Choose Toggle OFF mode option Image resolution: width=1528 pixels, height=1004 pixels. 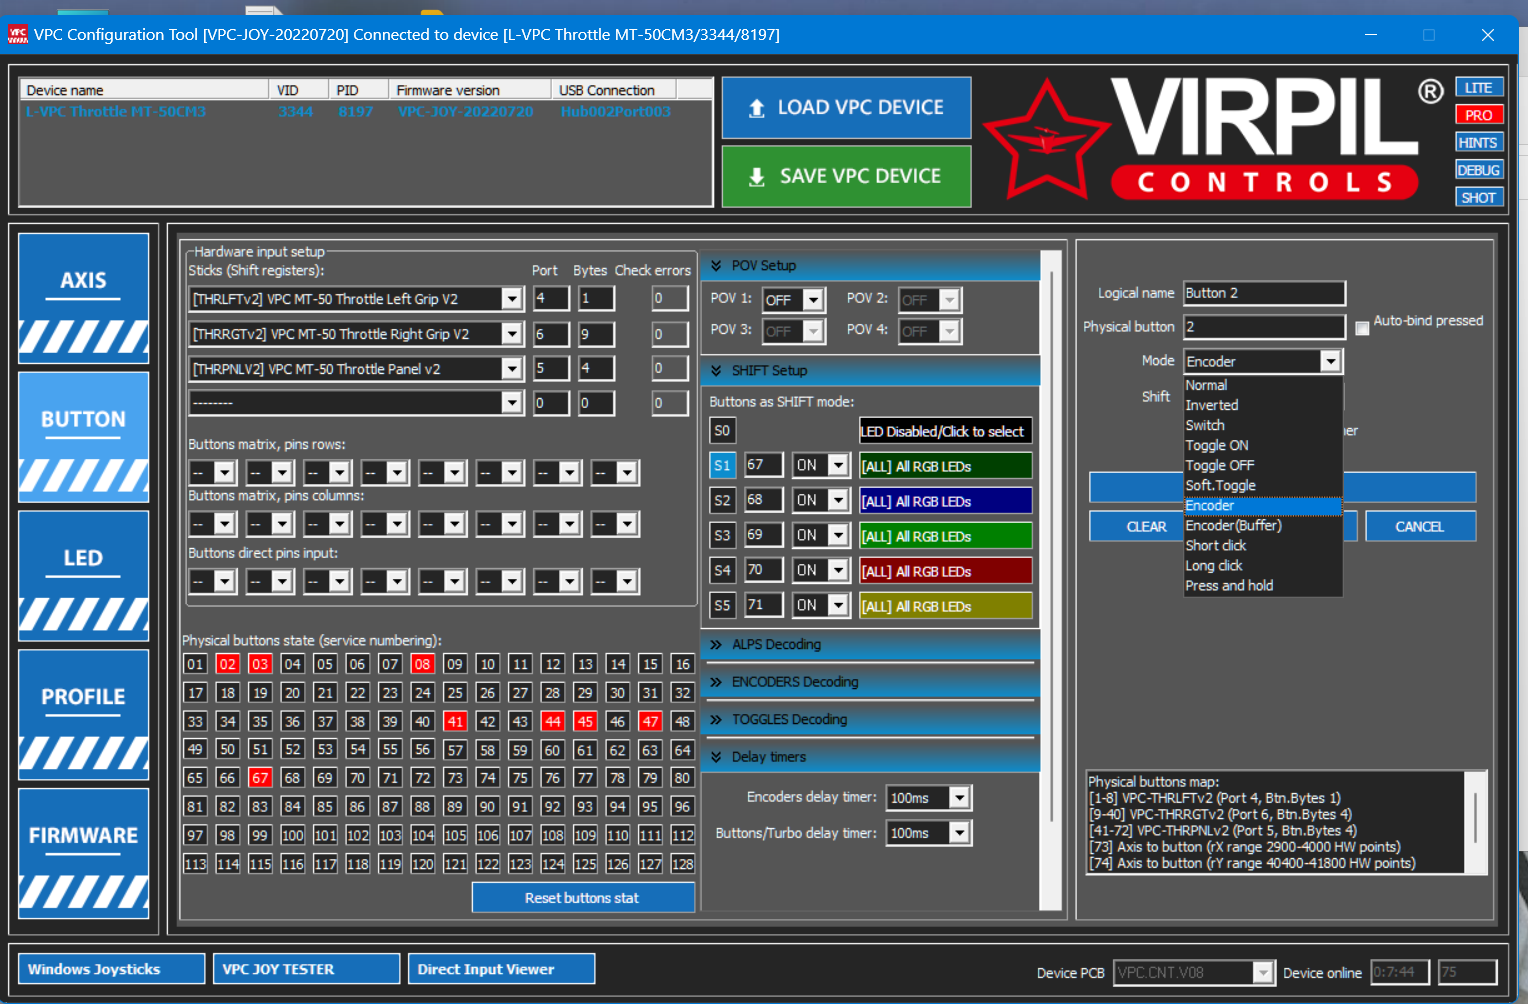[x=1262, y=466]
